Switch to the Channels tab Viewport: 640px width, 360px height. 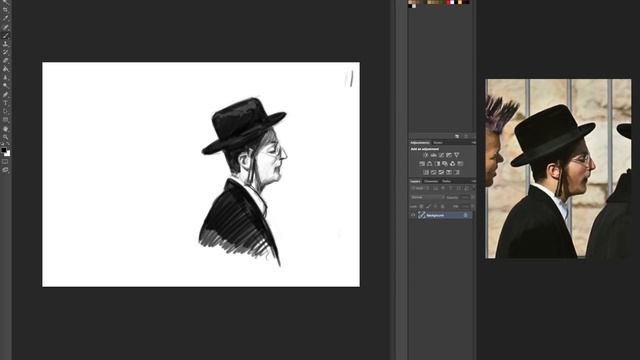click(431, 181)
